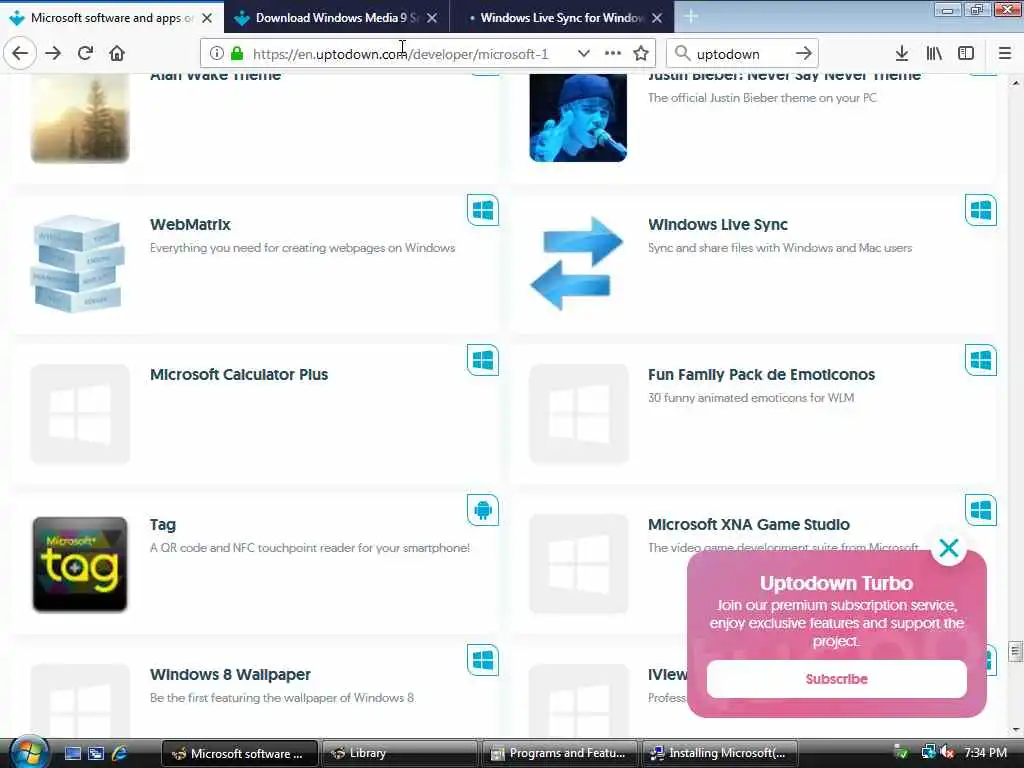Screen dimensions: 1024x768
Task: Open Microsoft Calculator Plus link
Action: point(239,375)
